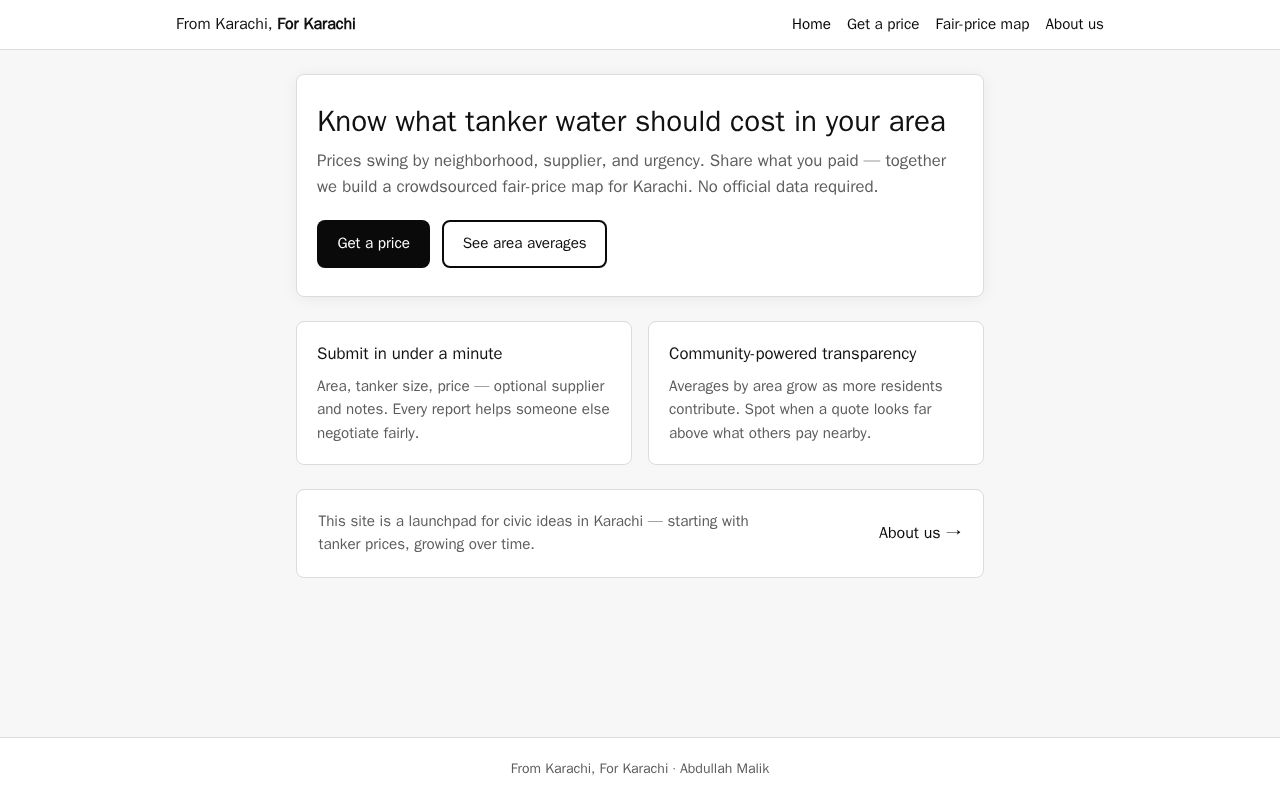Click the black Get a price button
Screen dimensions: 1280x800
click(x=373, y=244)
